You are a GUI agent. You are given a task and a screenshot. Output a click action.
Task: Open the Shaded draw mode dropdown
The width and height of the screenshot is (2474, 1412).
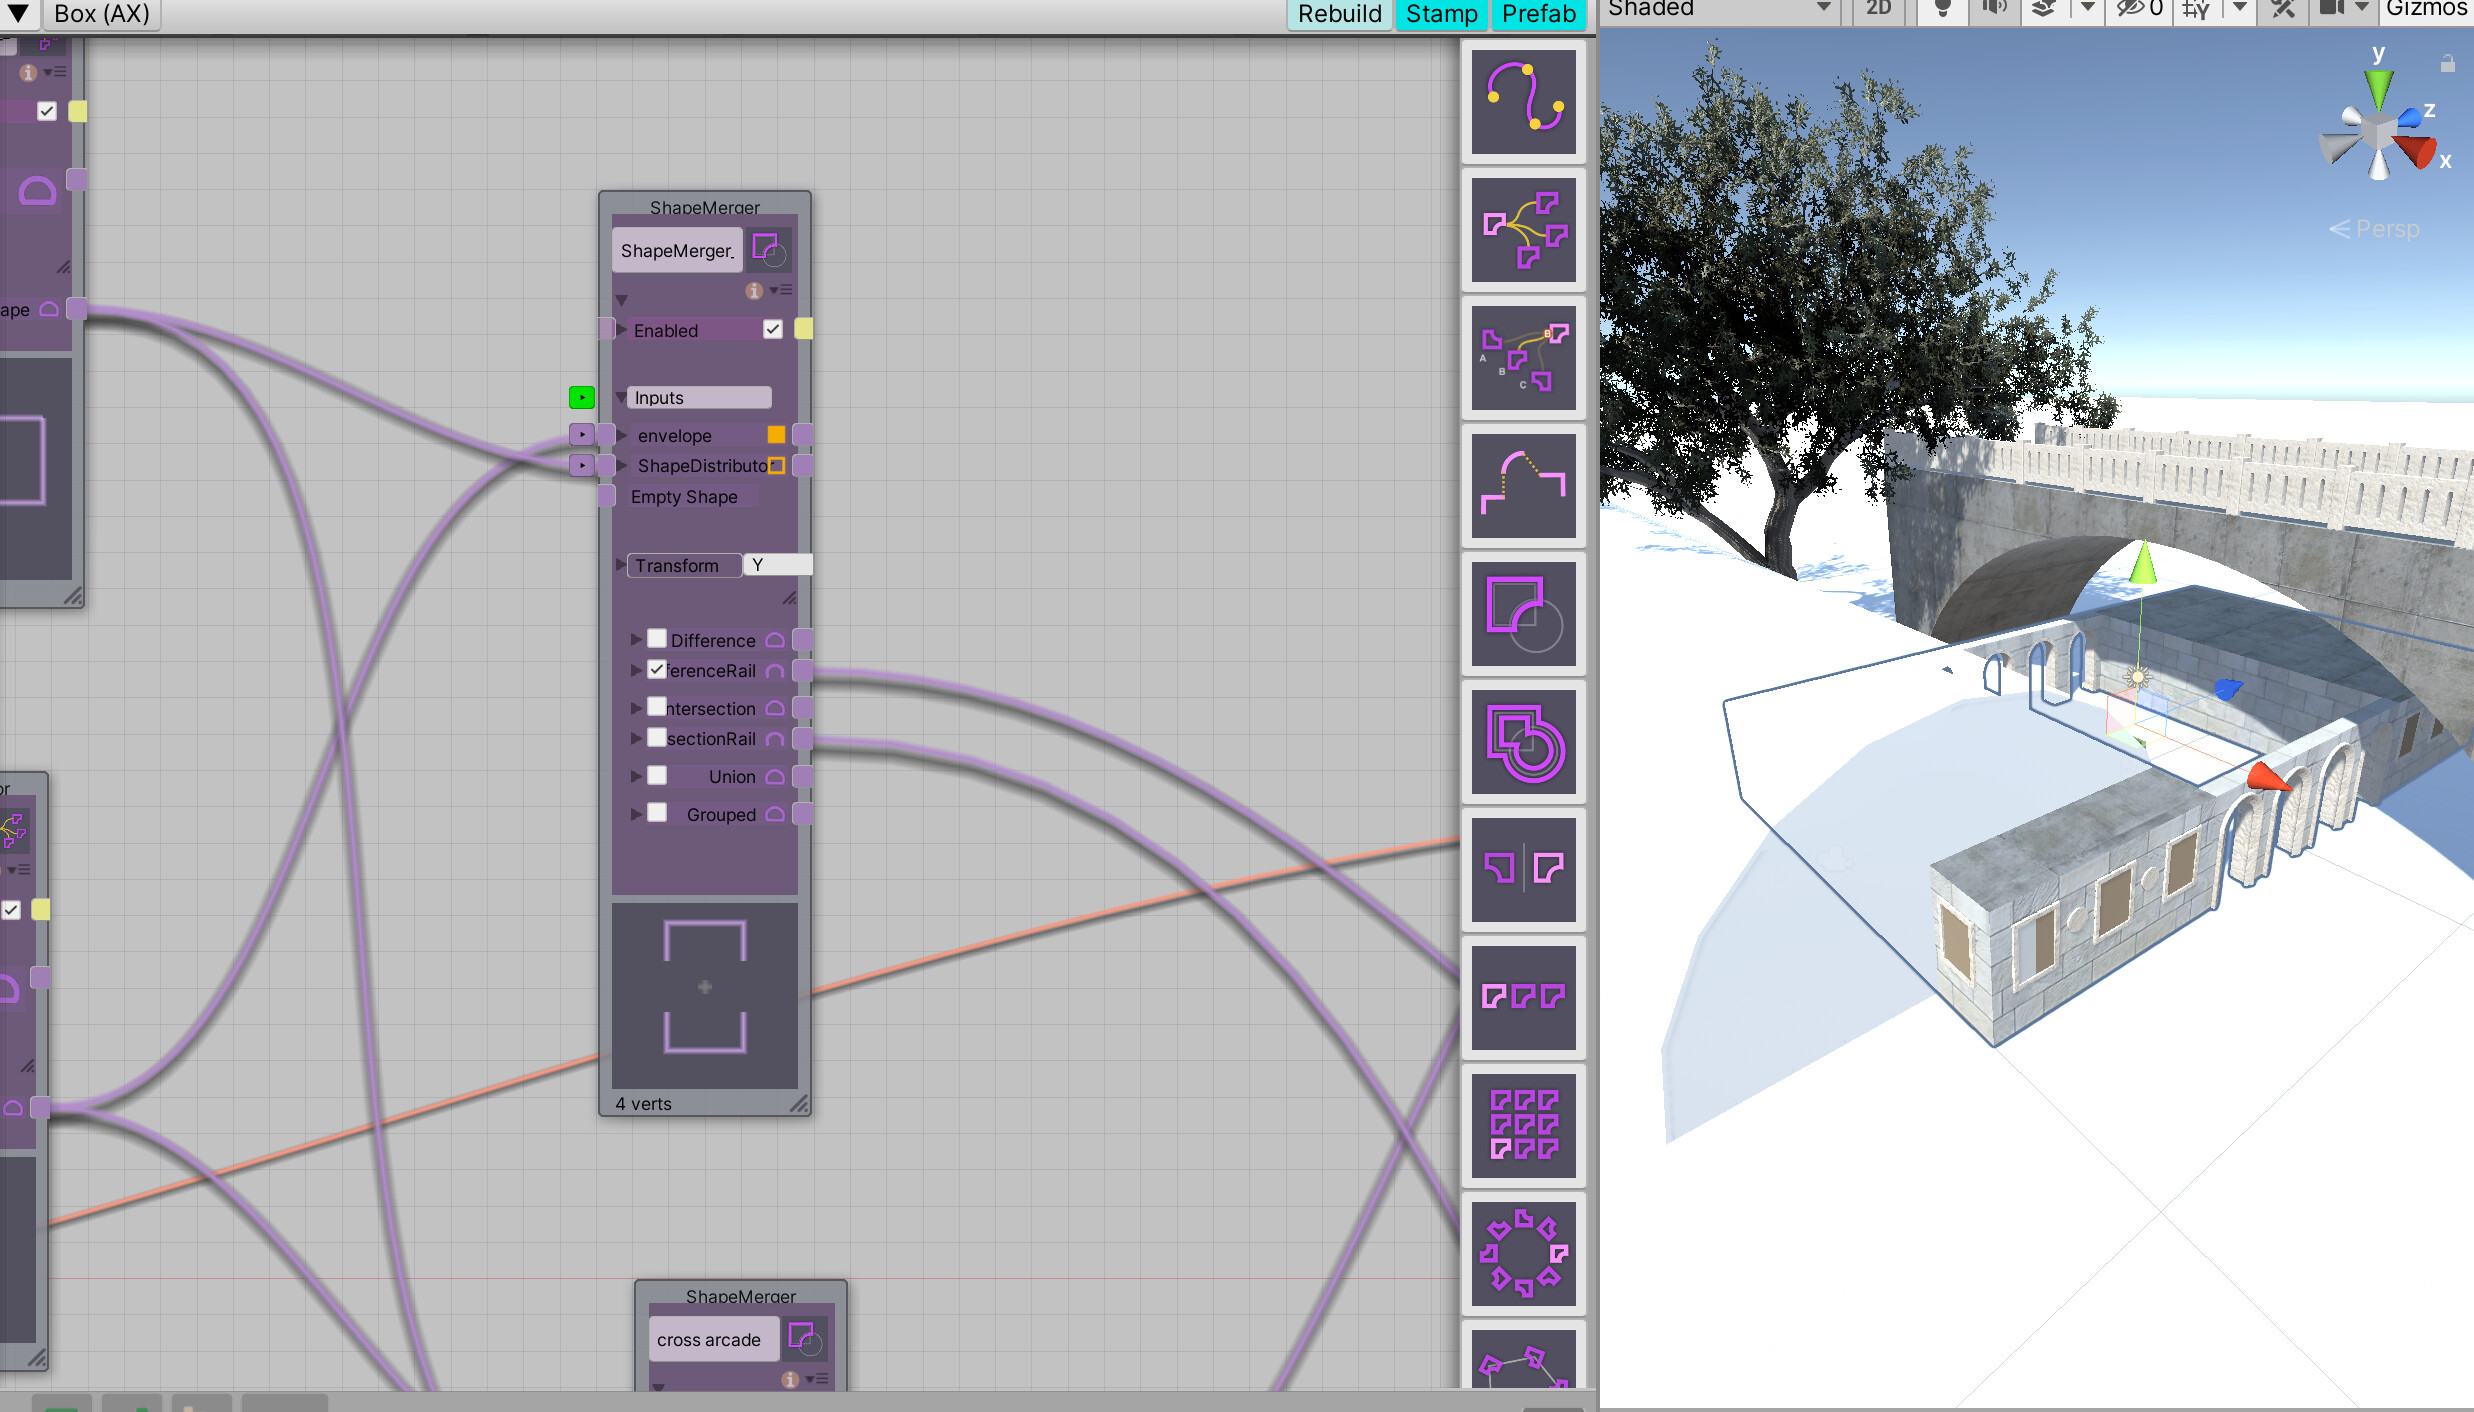pos(1720,9)
